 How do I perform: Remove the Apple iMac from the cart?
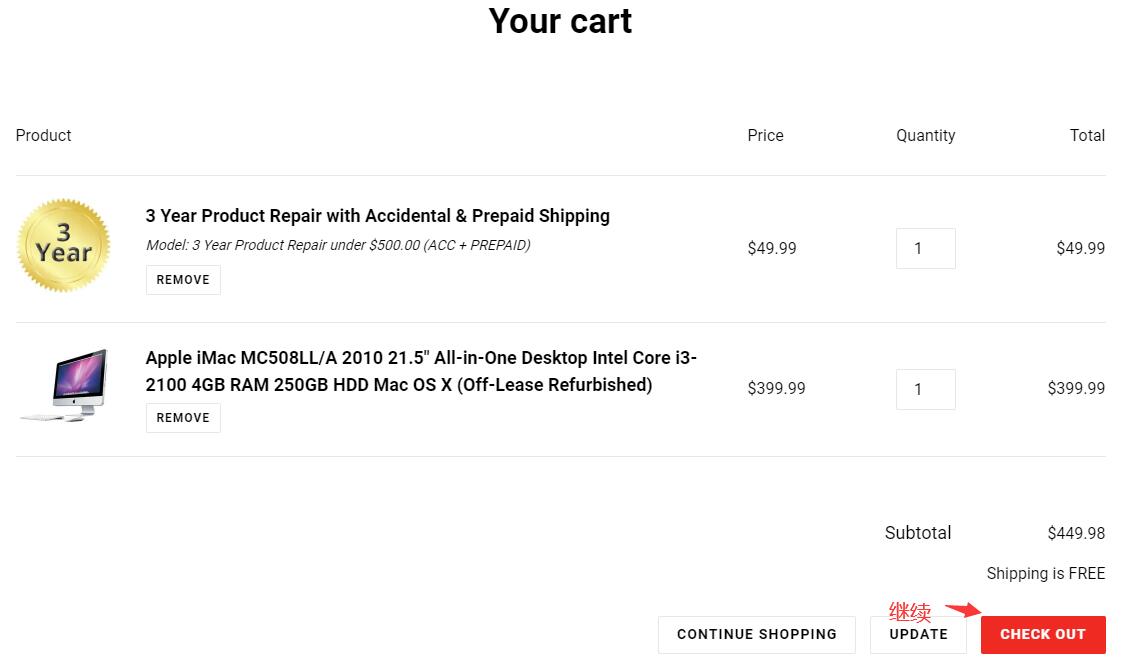click(x=183, y=418)
